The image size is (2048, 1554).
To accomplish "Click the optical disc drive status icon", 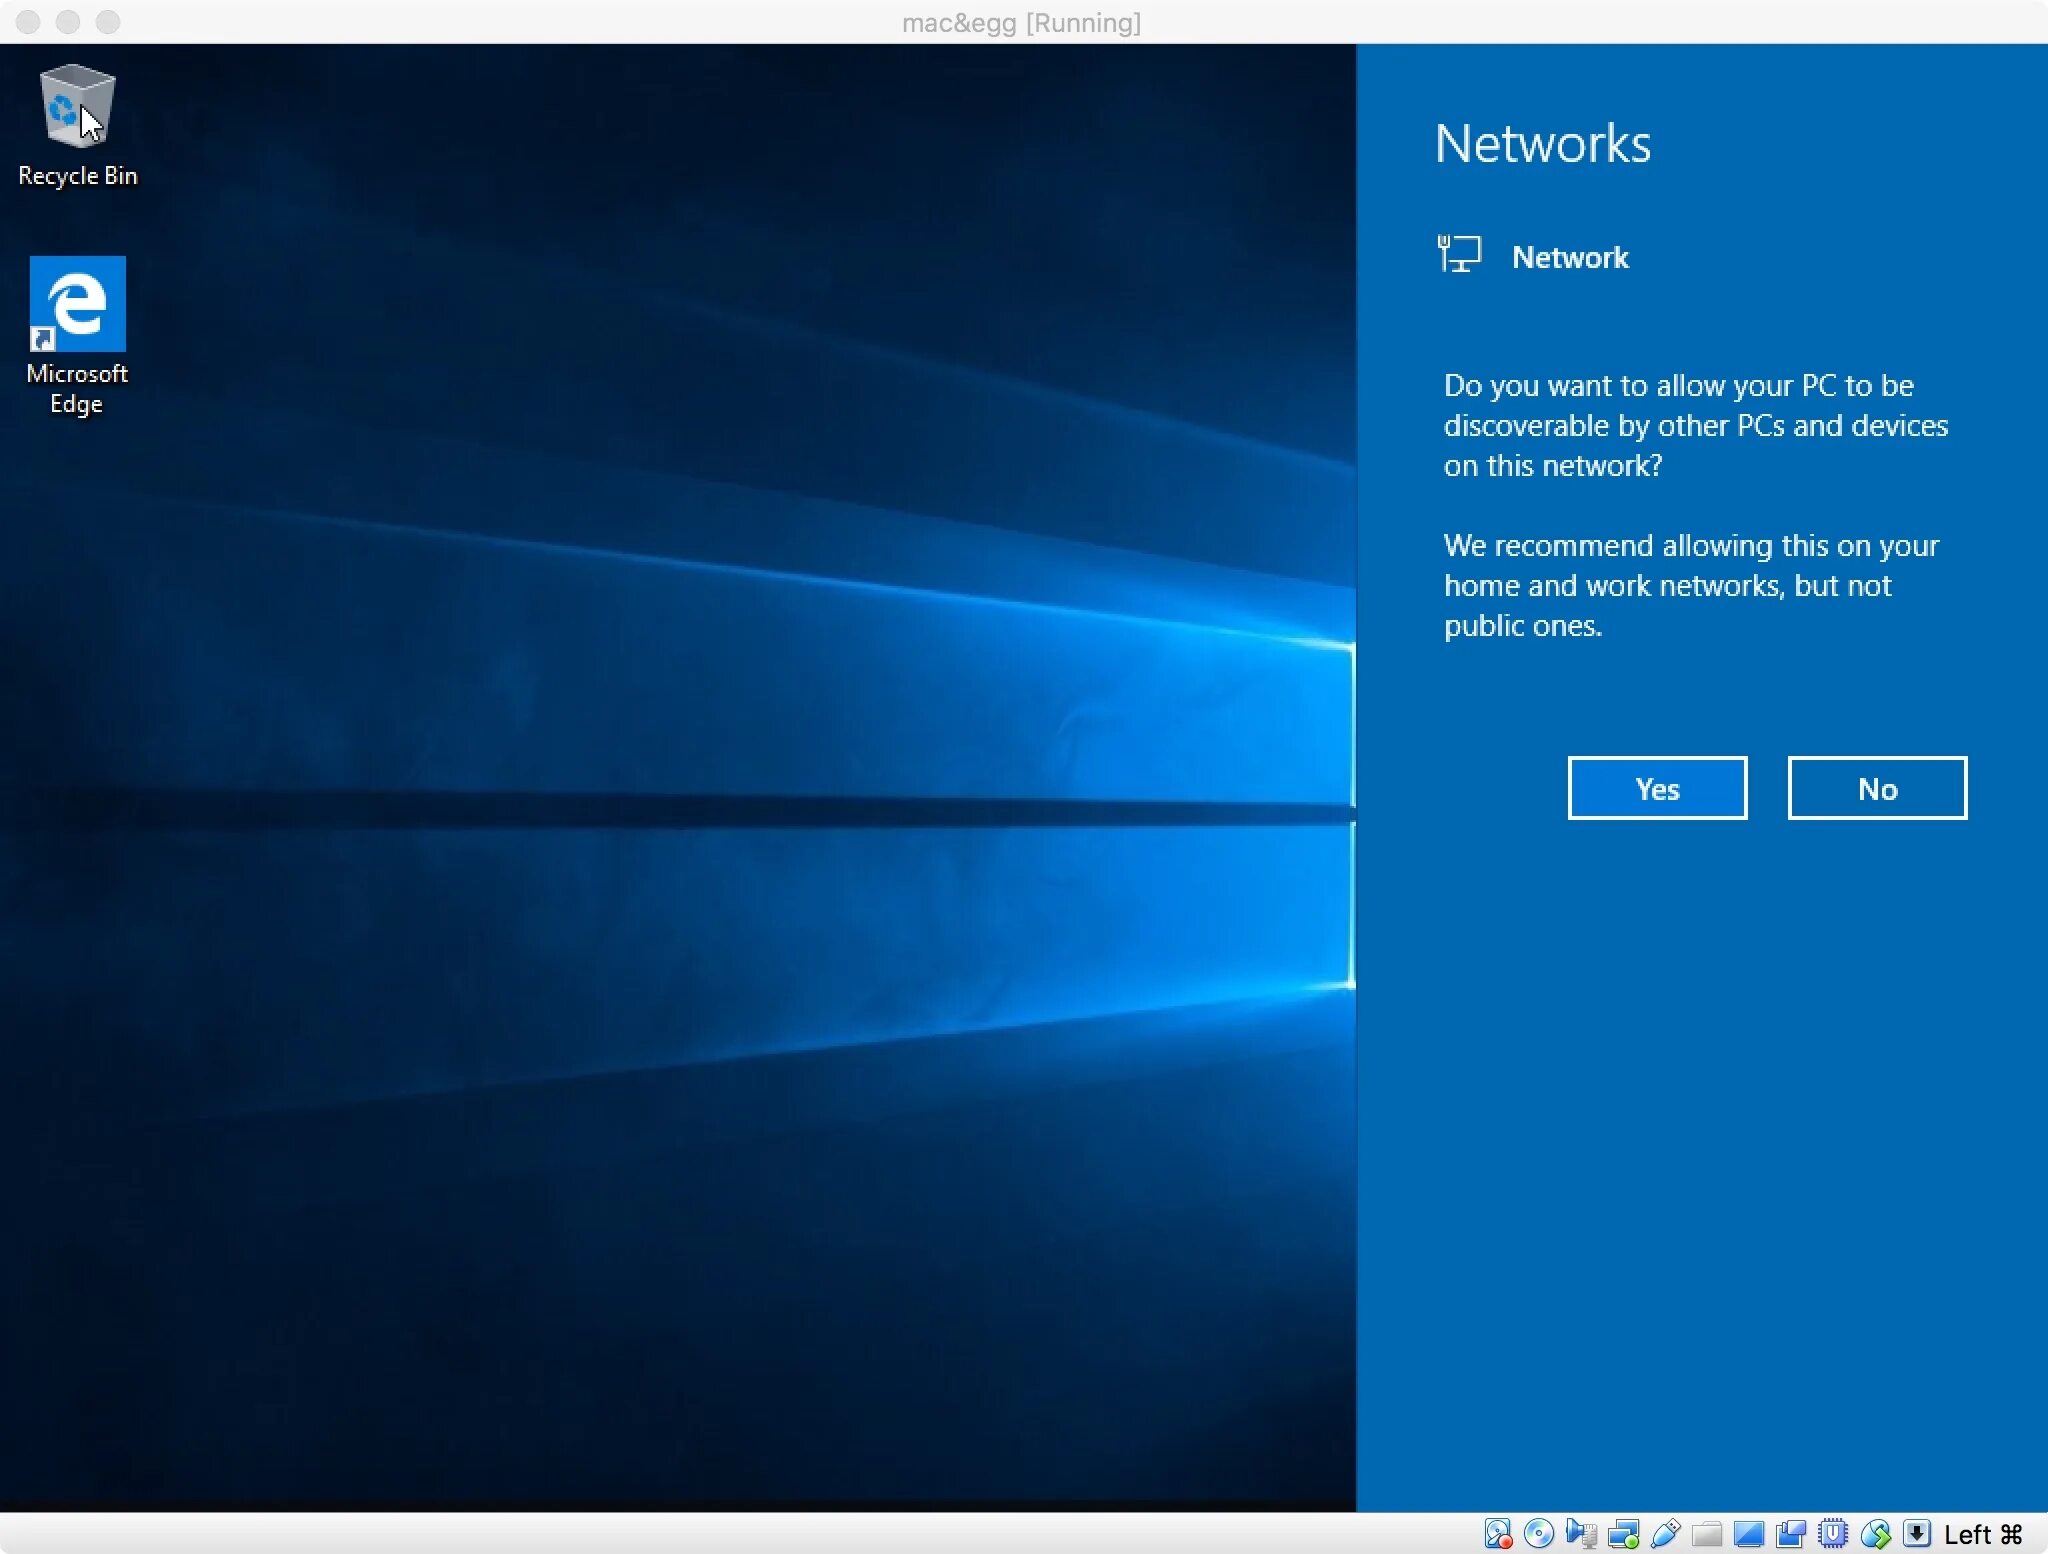I will point(1539,1533).
